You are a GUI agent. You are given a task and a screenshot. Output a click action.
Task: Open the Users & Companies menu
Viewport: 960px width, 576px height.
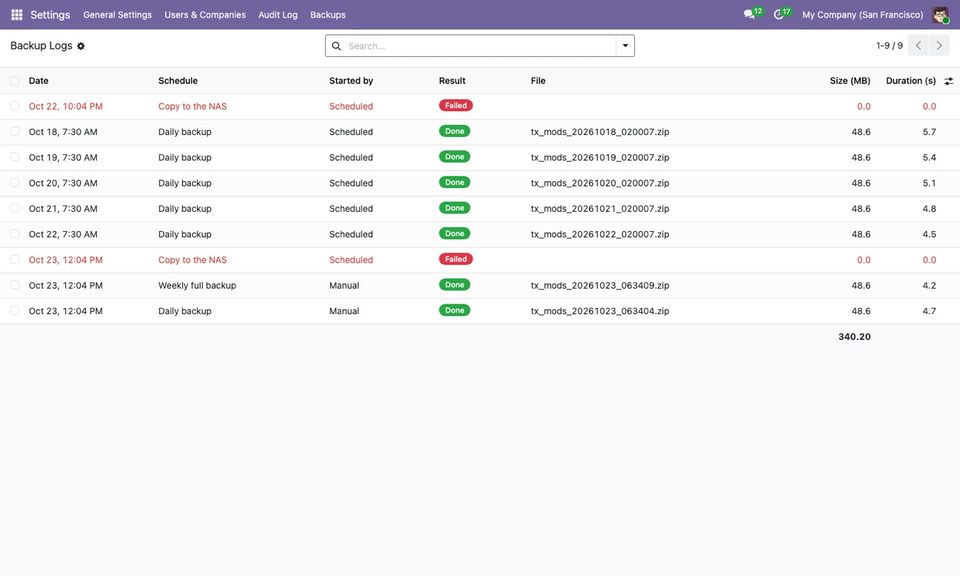(205, 15)
